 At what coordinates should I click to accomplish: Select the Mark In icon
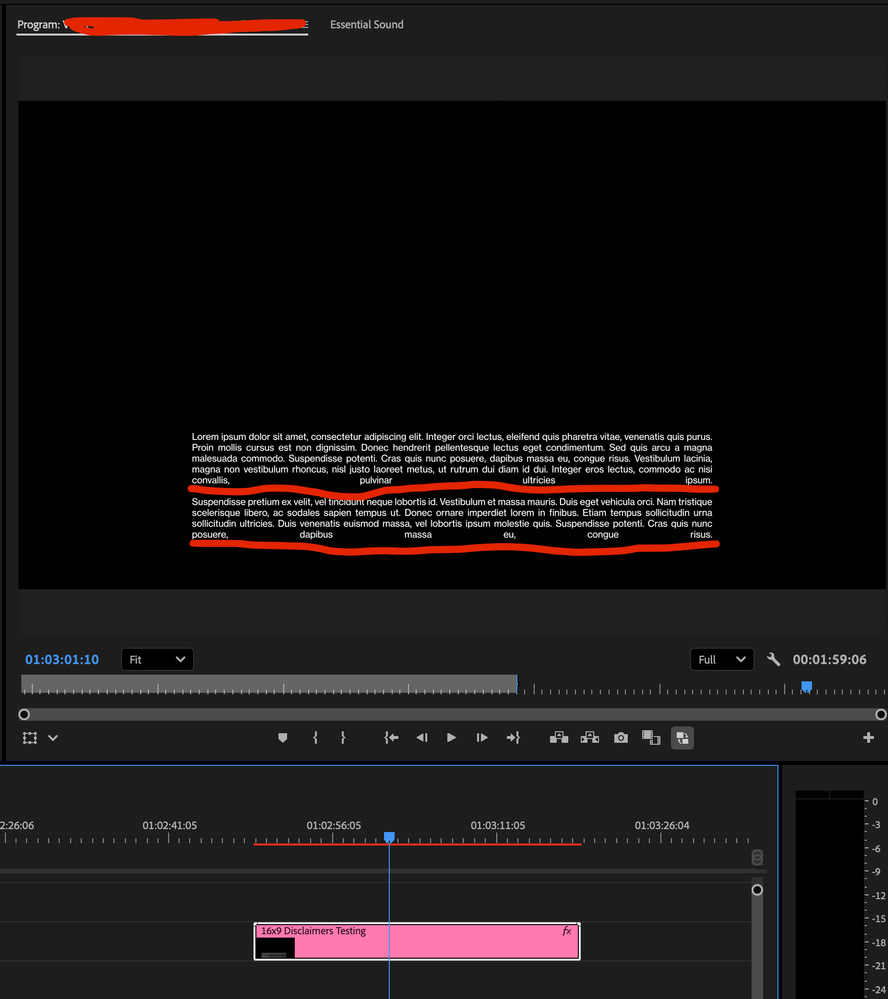(x=316, y=737)
